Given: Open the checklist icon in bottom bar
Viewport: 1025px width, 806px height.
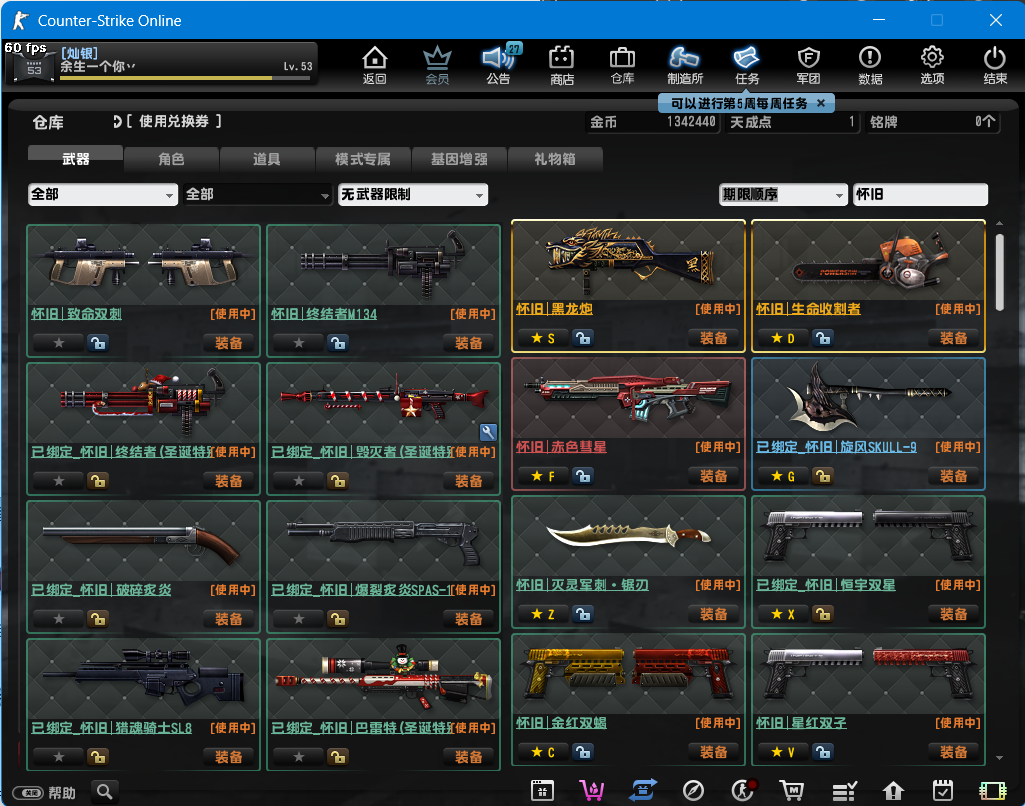Looking at the screenshot, I should tap(844, 791).
